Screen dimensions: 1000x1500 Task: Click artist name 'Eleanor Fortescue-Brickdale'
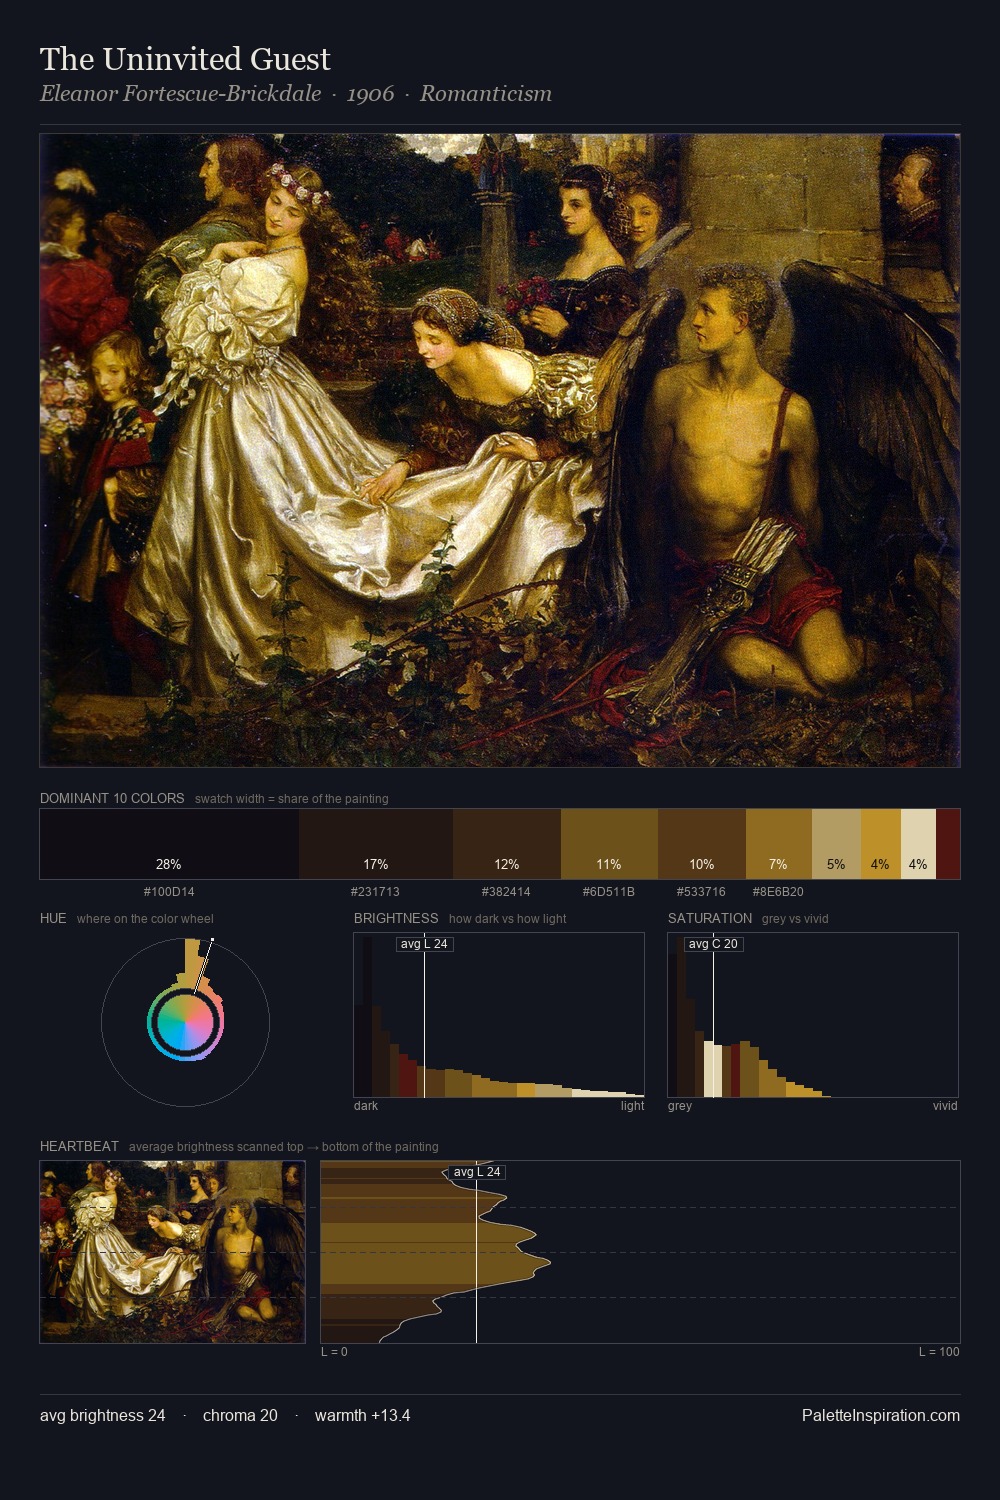[x=181, y=94]
